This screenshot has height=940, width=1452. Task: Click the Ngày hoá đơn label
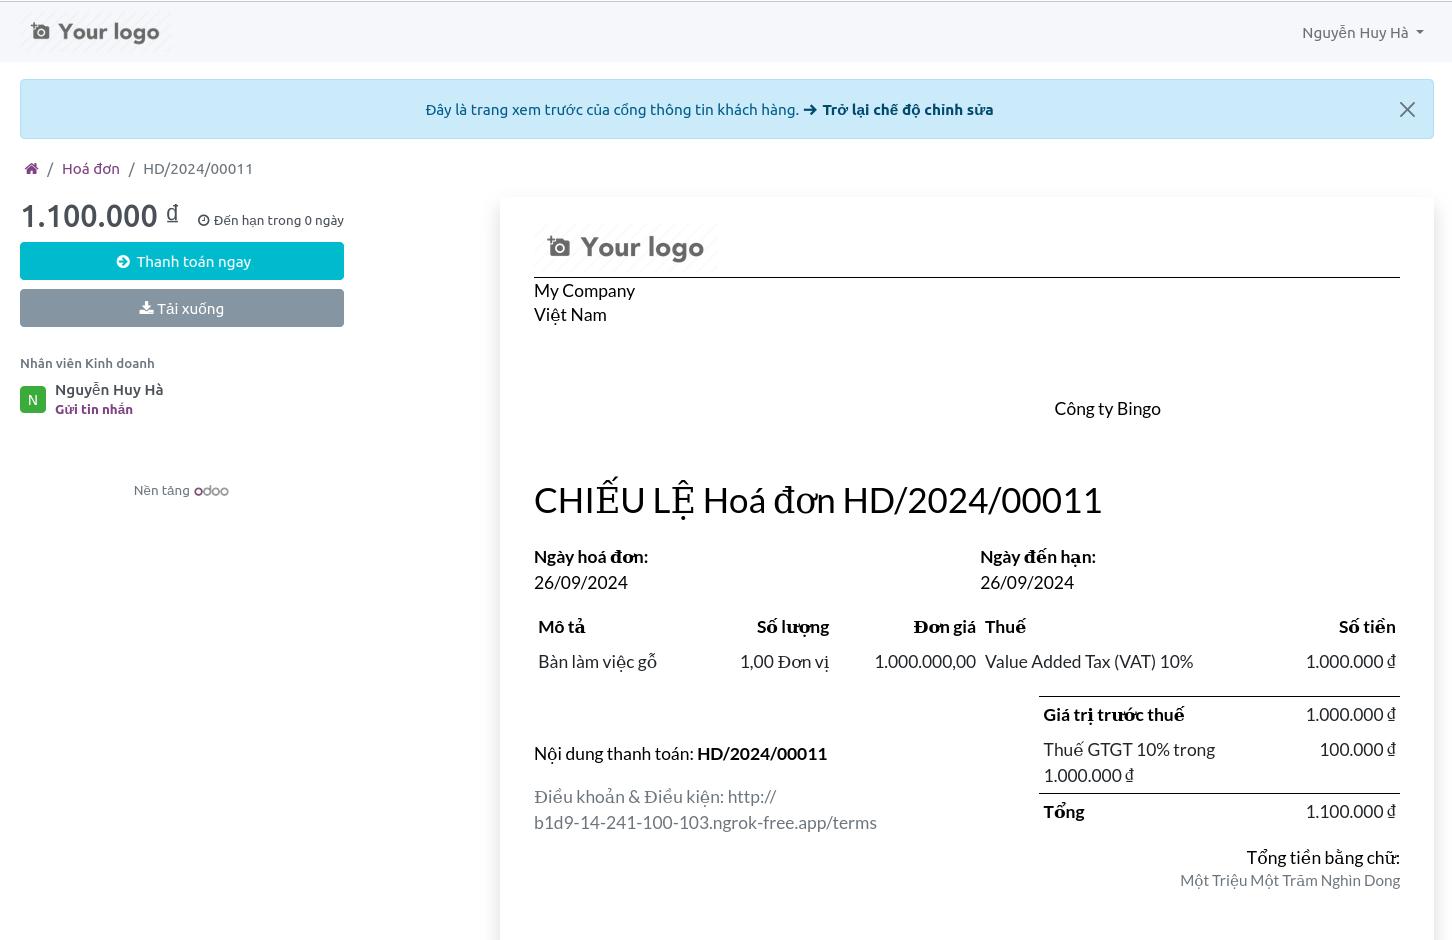coord(591,557)
